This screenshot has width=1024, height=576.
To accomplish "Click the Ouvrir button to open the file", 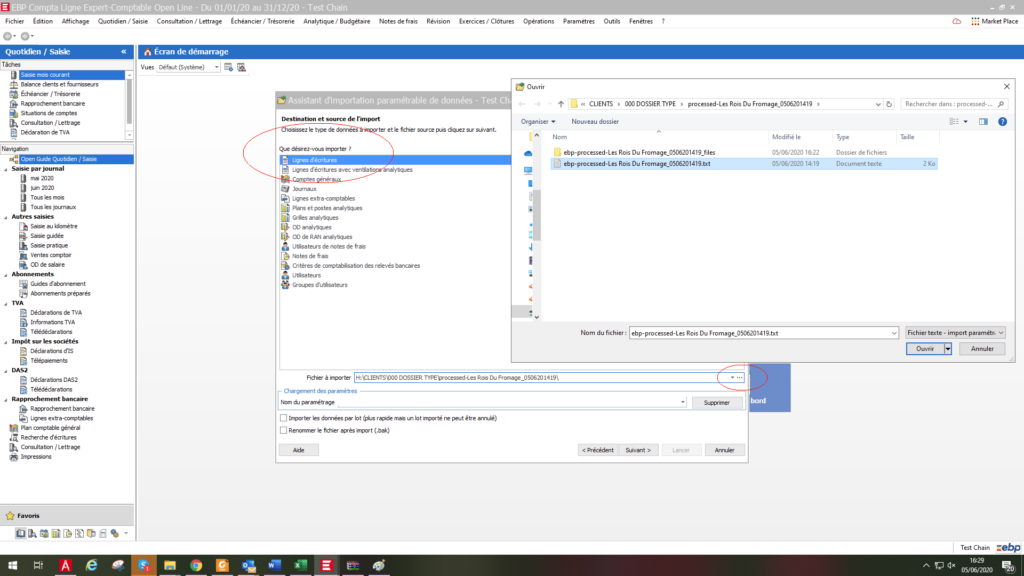I will pyautogui.click(x=925, y=349).
